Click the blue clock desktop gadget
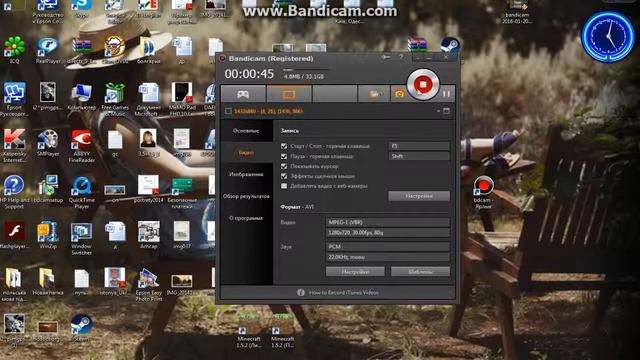The height and width of the screenshot is (360, 640). point(608,37)
